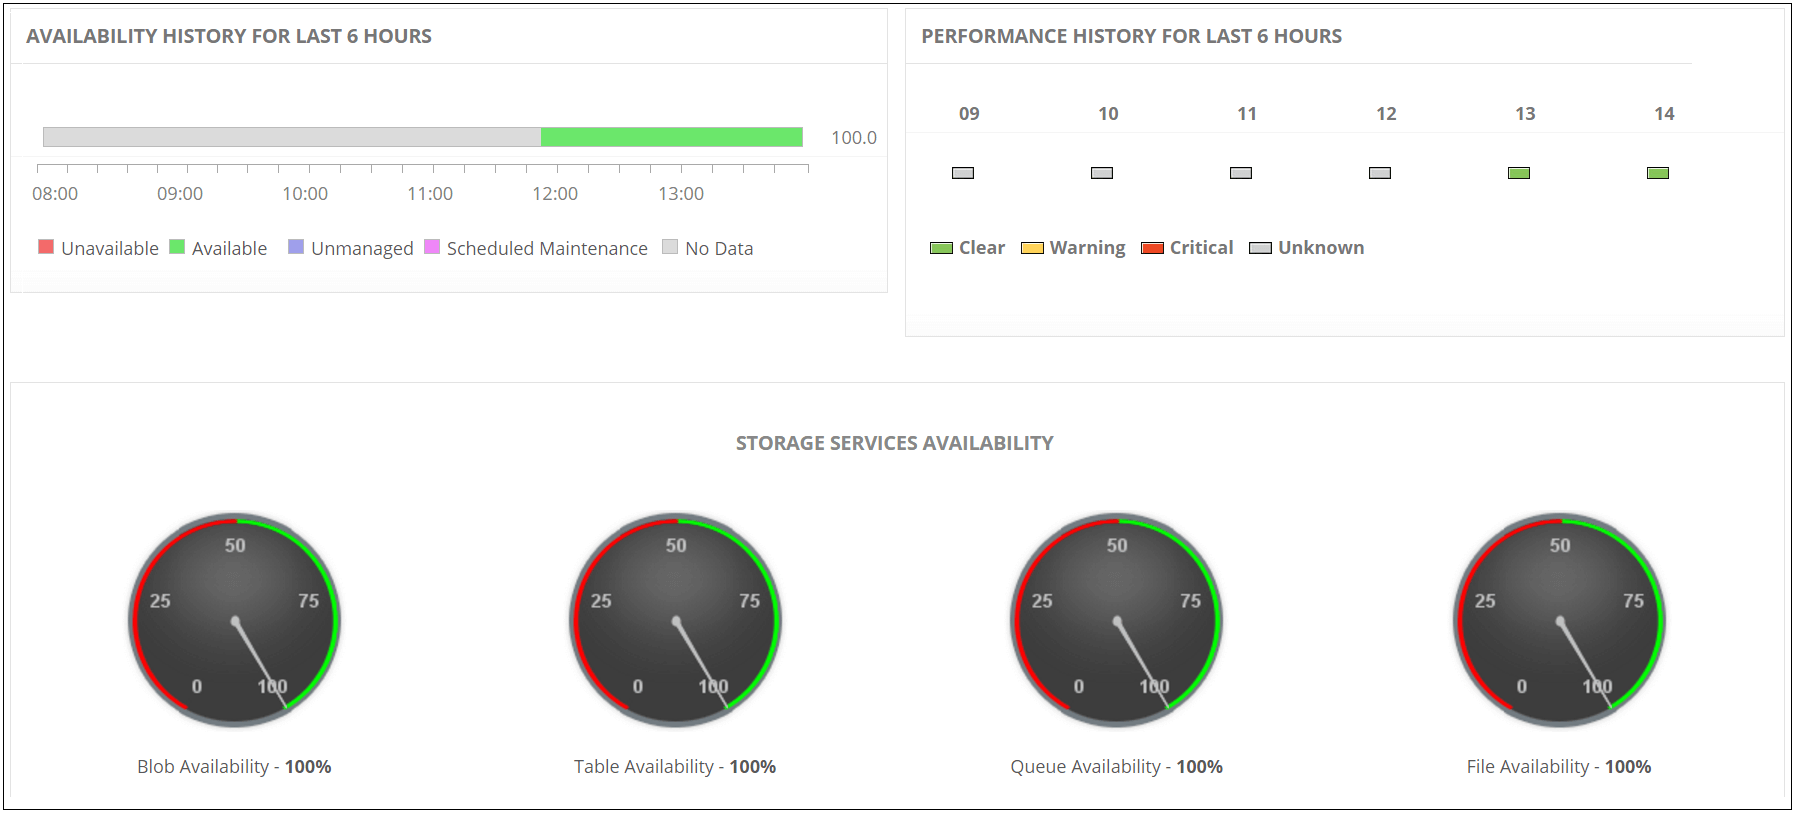Click the gray No Data segment of availability bar
The height and width of the screenshot is (814, 1798).
coord(292,137)
